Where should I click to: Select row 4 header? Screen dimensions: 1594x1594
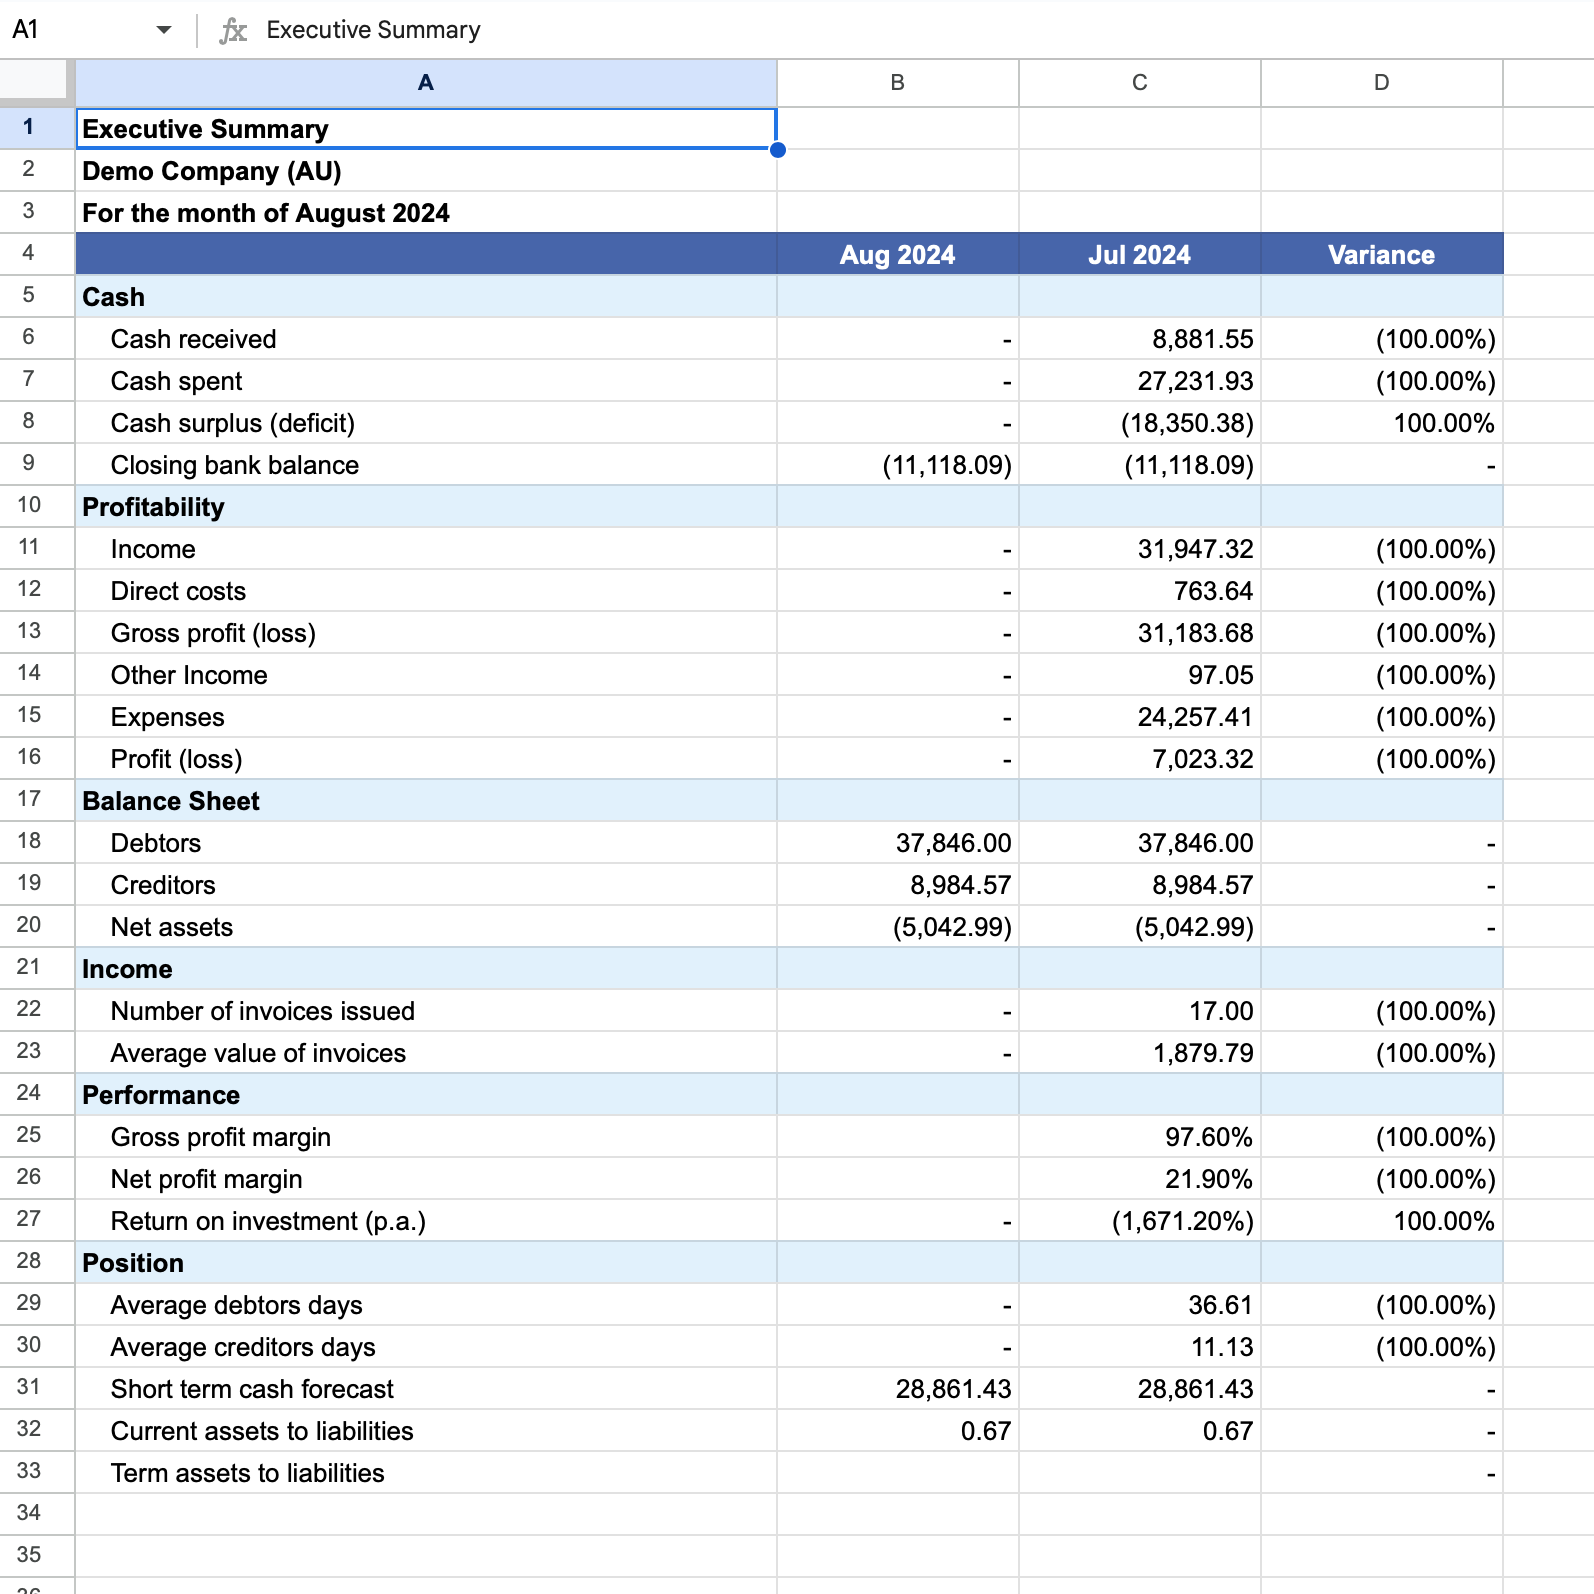click(29, 253)
